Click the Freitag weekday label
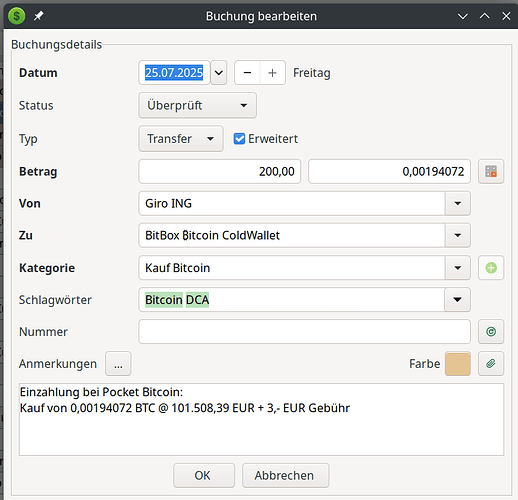Image resolution: width=518 pixels, height=500 pixels. click(312, 73)
